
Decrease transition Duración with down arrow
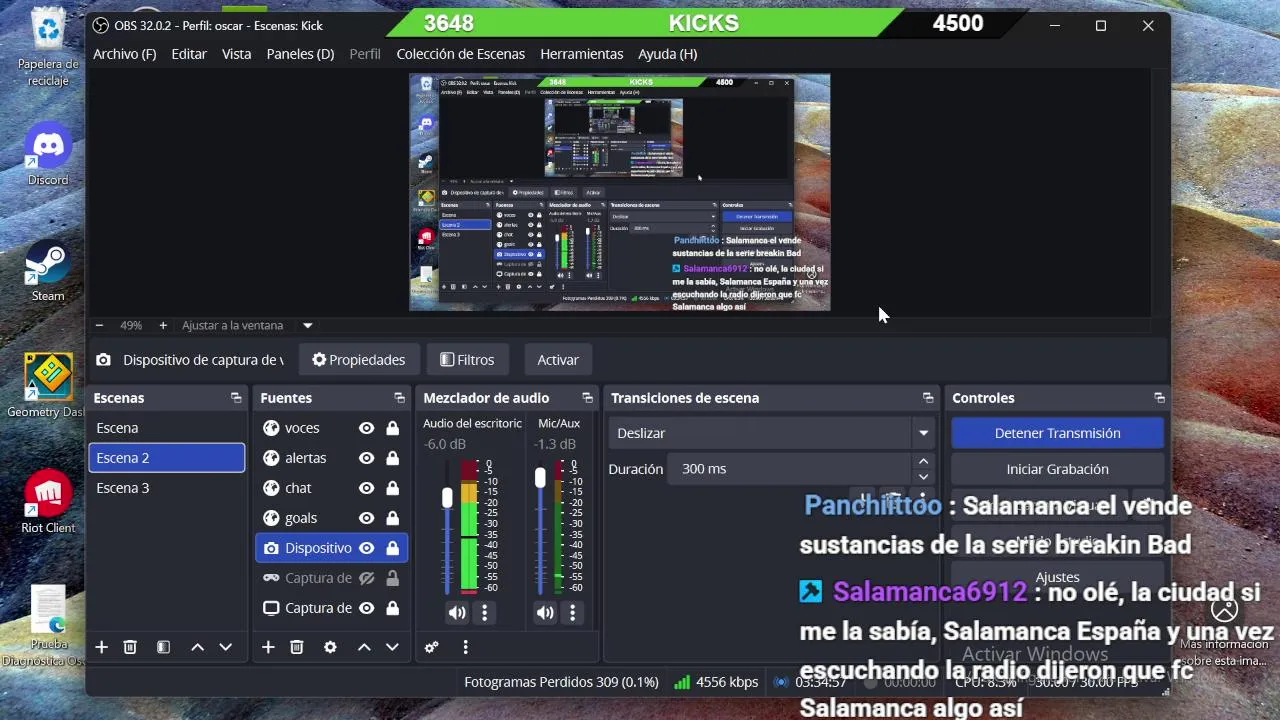point(923,476)
